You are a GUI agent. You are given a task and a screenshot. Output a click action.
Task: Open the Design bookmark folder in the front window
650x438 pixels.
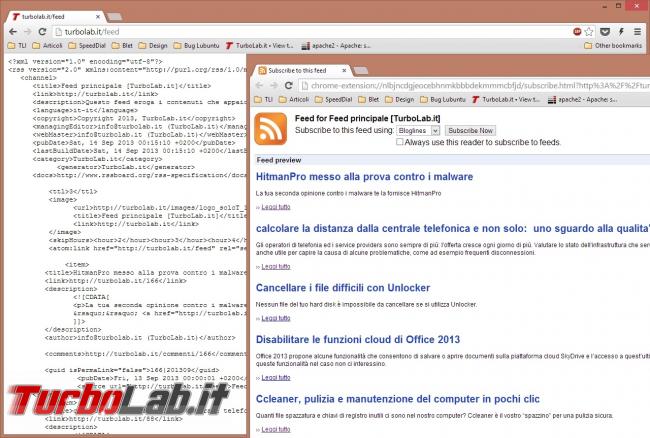tap(400, 99)
